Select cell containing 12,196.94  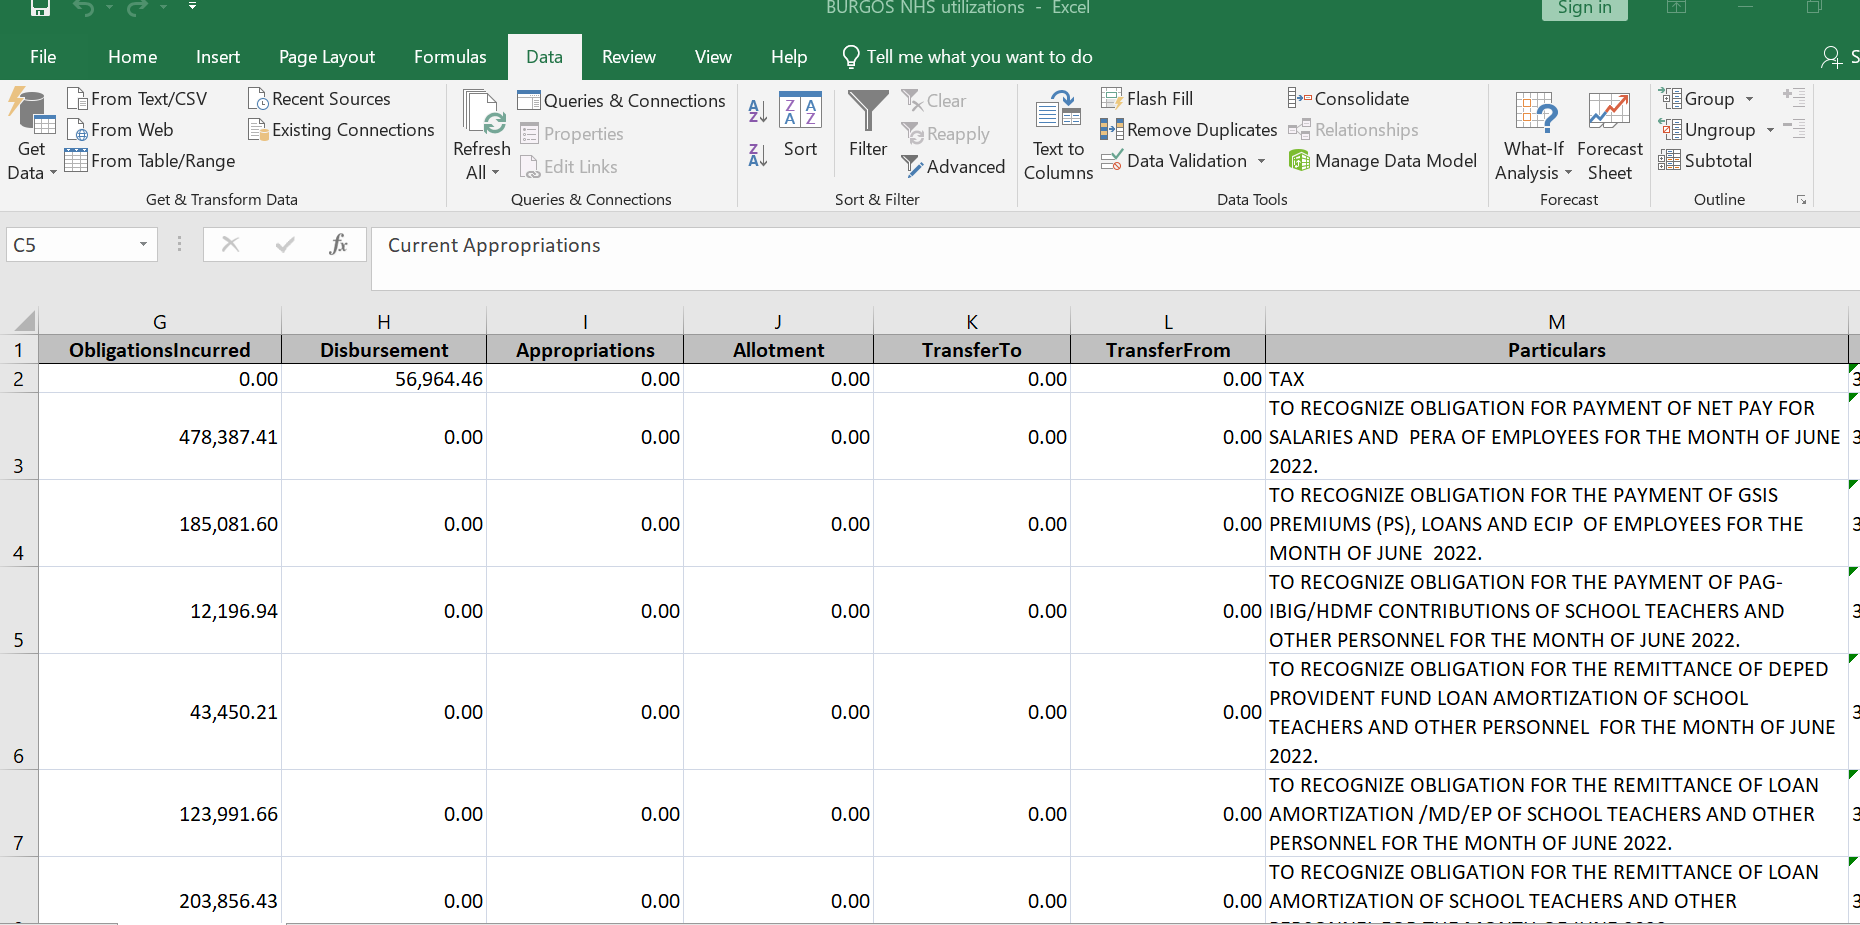160,611
